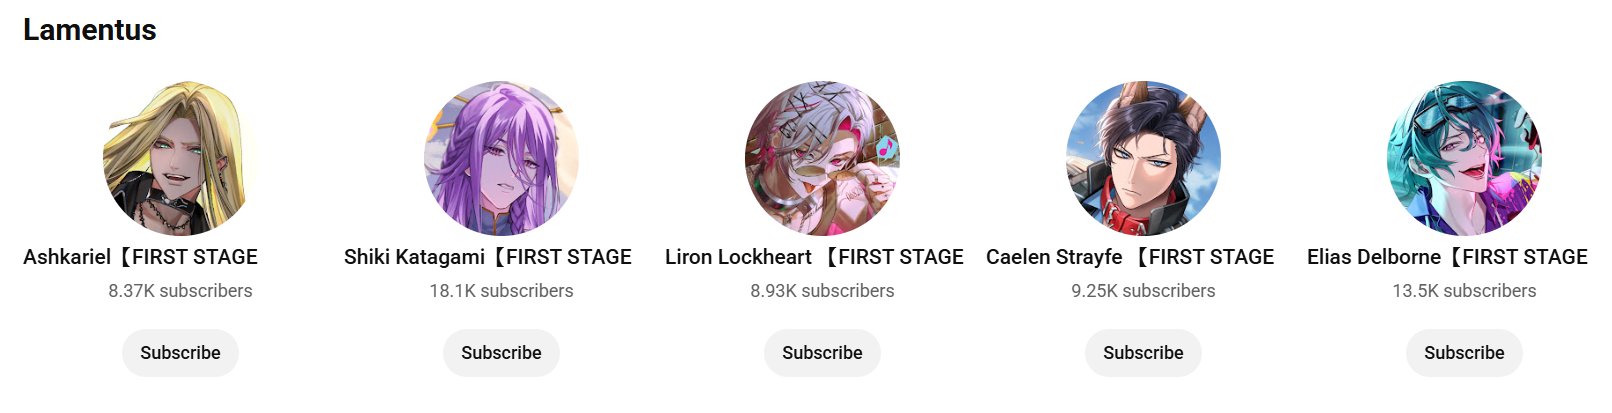Subscribe to Elias Delborne's channel
Screen dimensions: 1612x413
[1464, 353]
